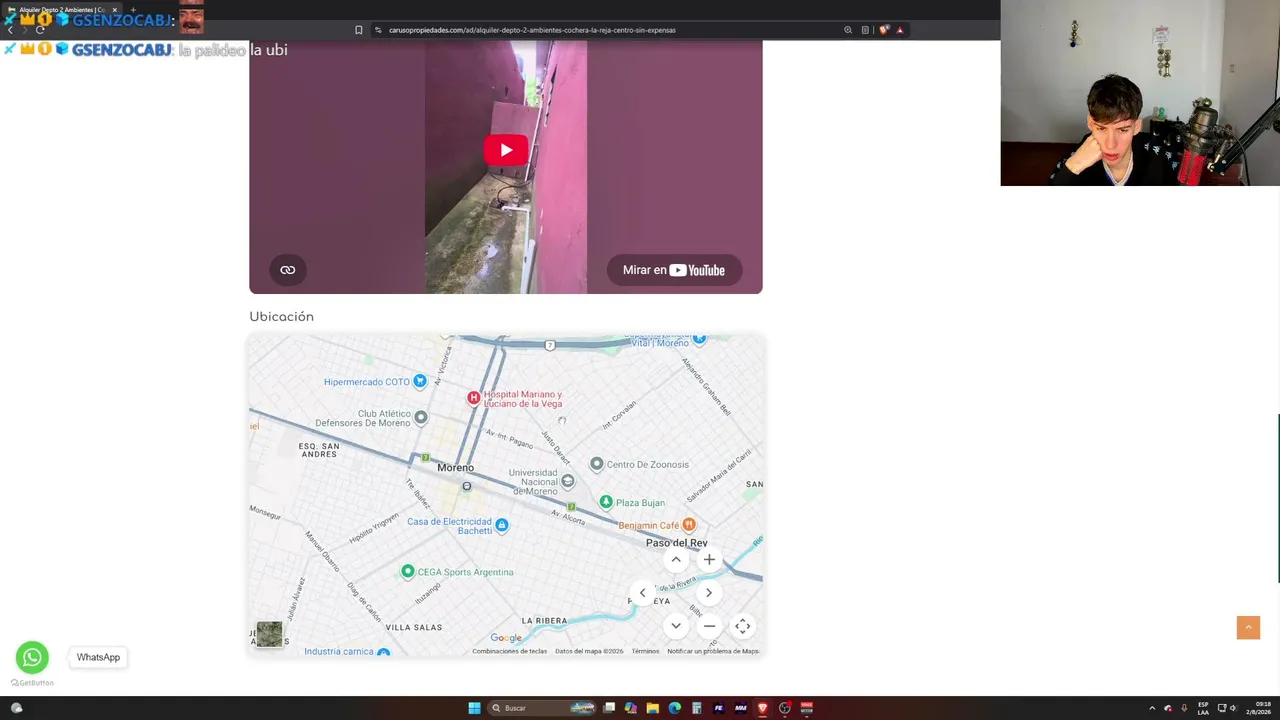Click the WhatsApp label tooltip
This screenshot has width=1280, height=720.
(x=98, y=657)
